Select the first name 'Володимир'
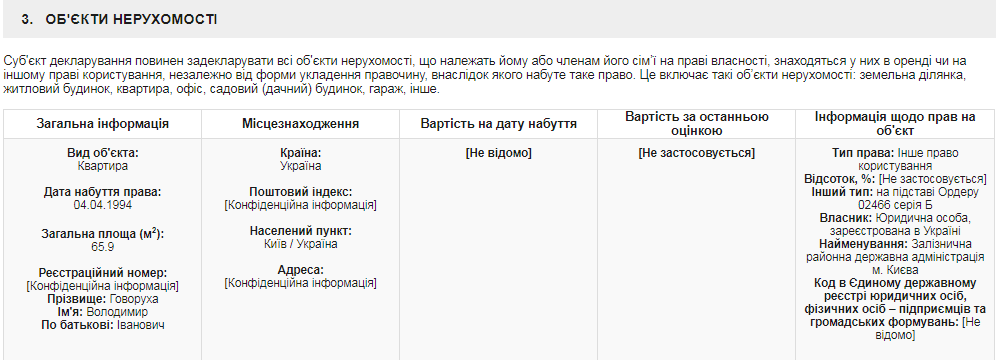Screen dimensions: 997x360 coord(117,312)
